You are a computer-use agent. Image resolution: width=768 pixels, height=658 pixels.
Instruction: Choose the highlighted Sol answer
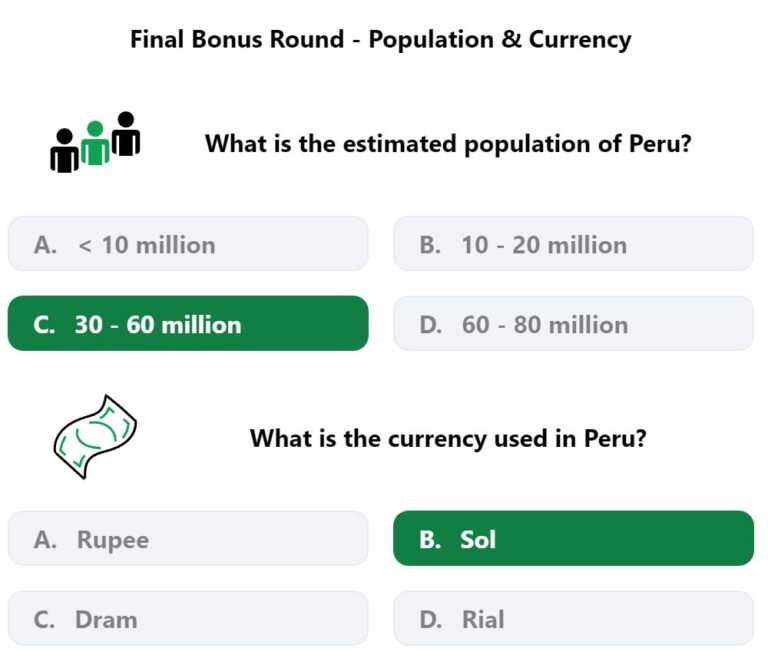coord(573,538)
